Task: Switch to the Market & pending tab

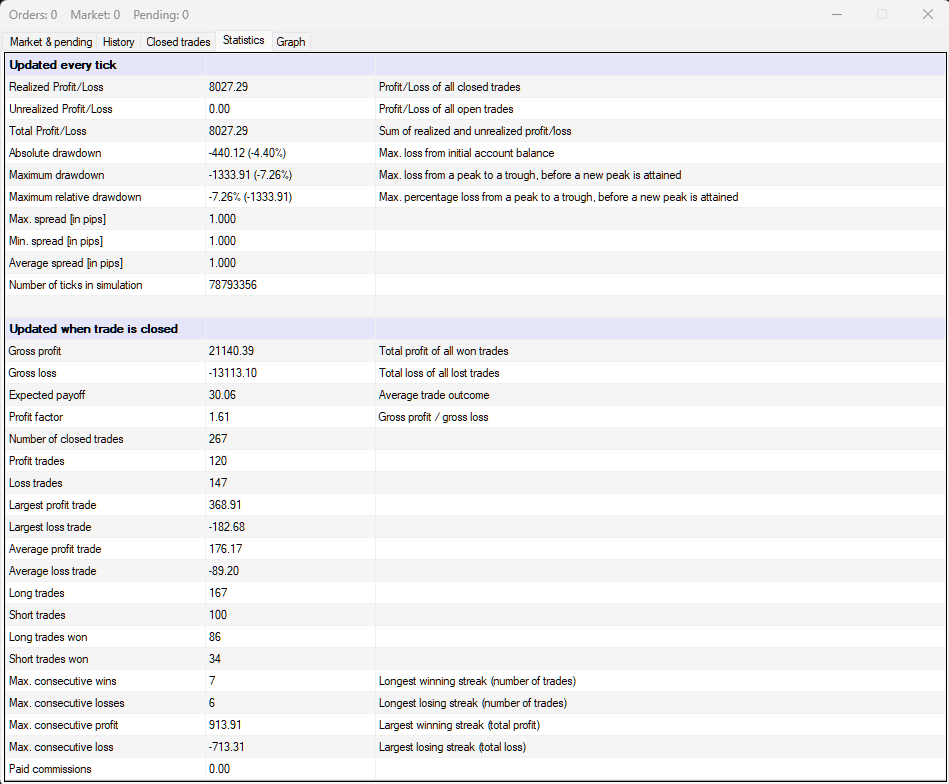Action: click(x=51, y=42)
